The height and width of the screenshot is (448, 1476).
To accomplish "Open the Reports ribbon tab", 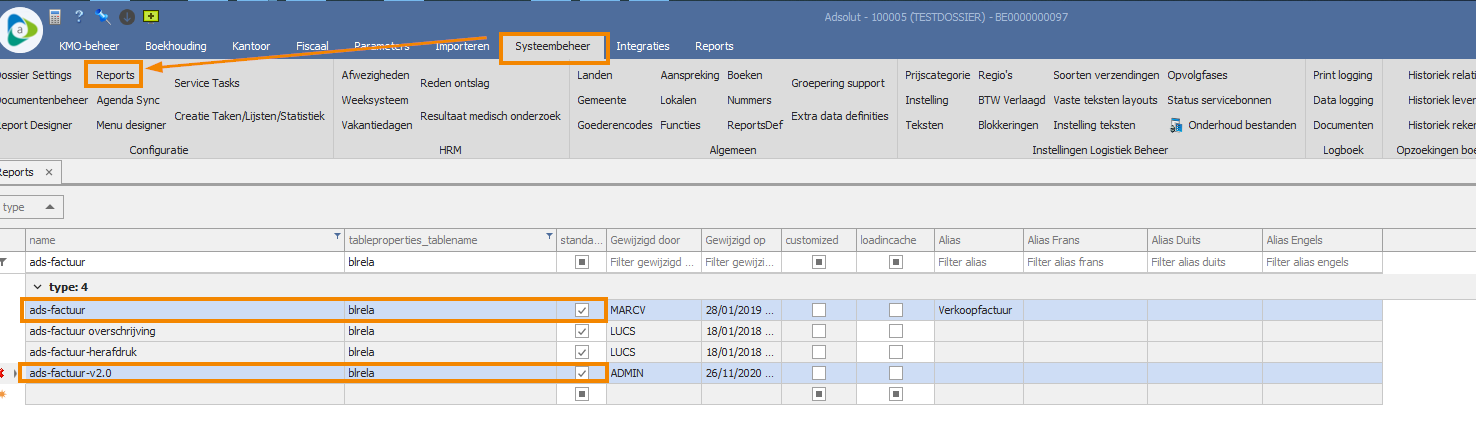I will 714,46.
